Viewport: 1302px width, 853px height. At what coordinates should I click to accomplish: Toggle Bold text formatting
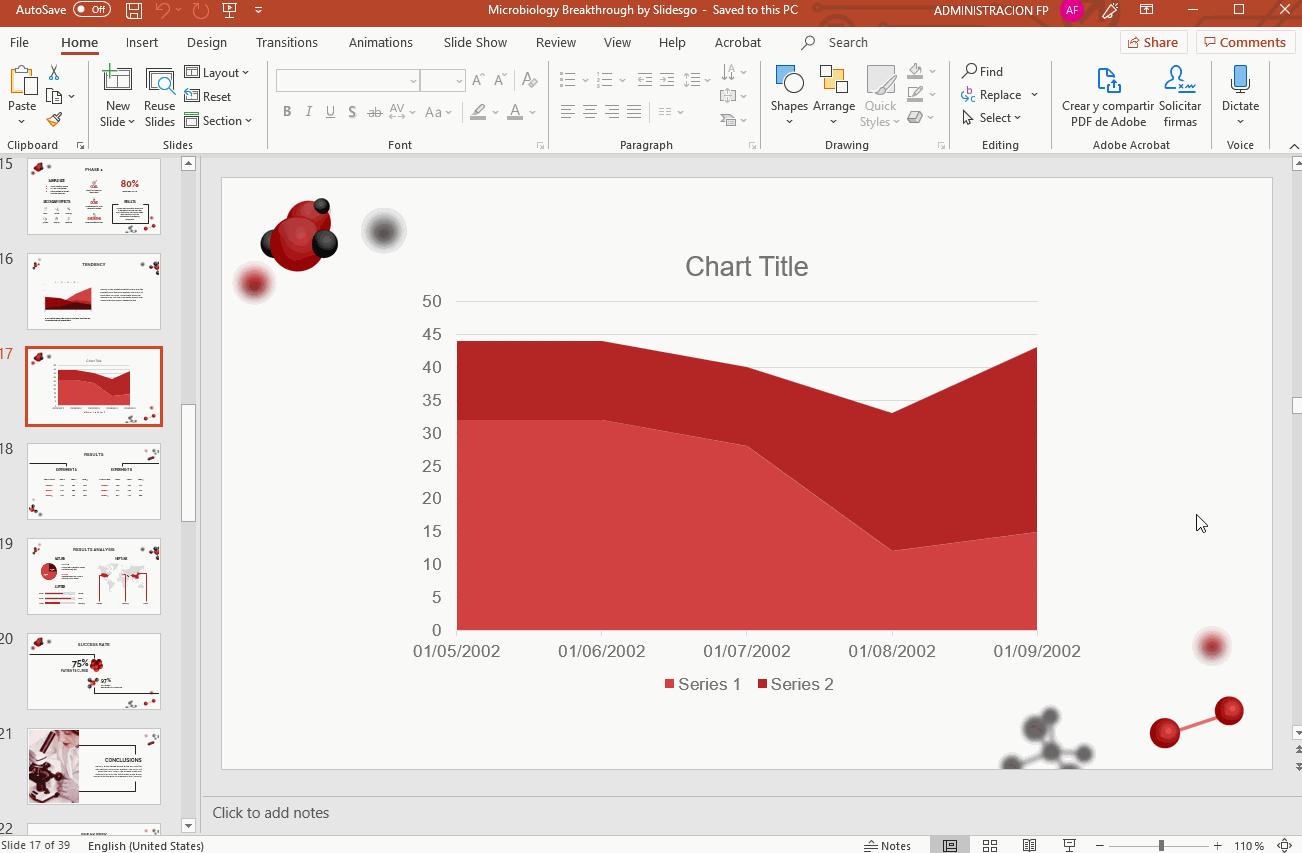[x=287, y=112]
